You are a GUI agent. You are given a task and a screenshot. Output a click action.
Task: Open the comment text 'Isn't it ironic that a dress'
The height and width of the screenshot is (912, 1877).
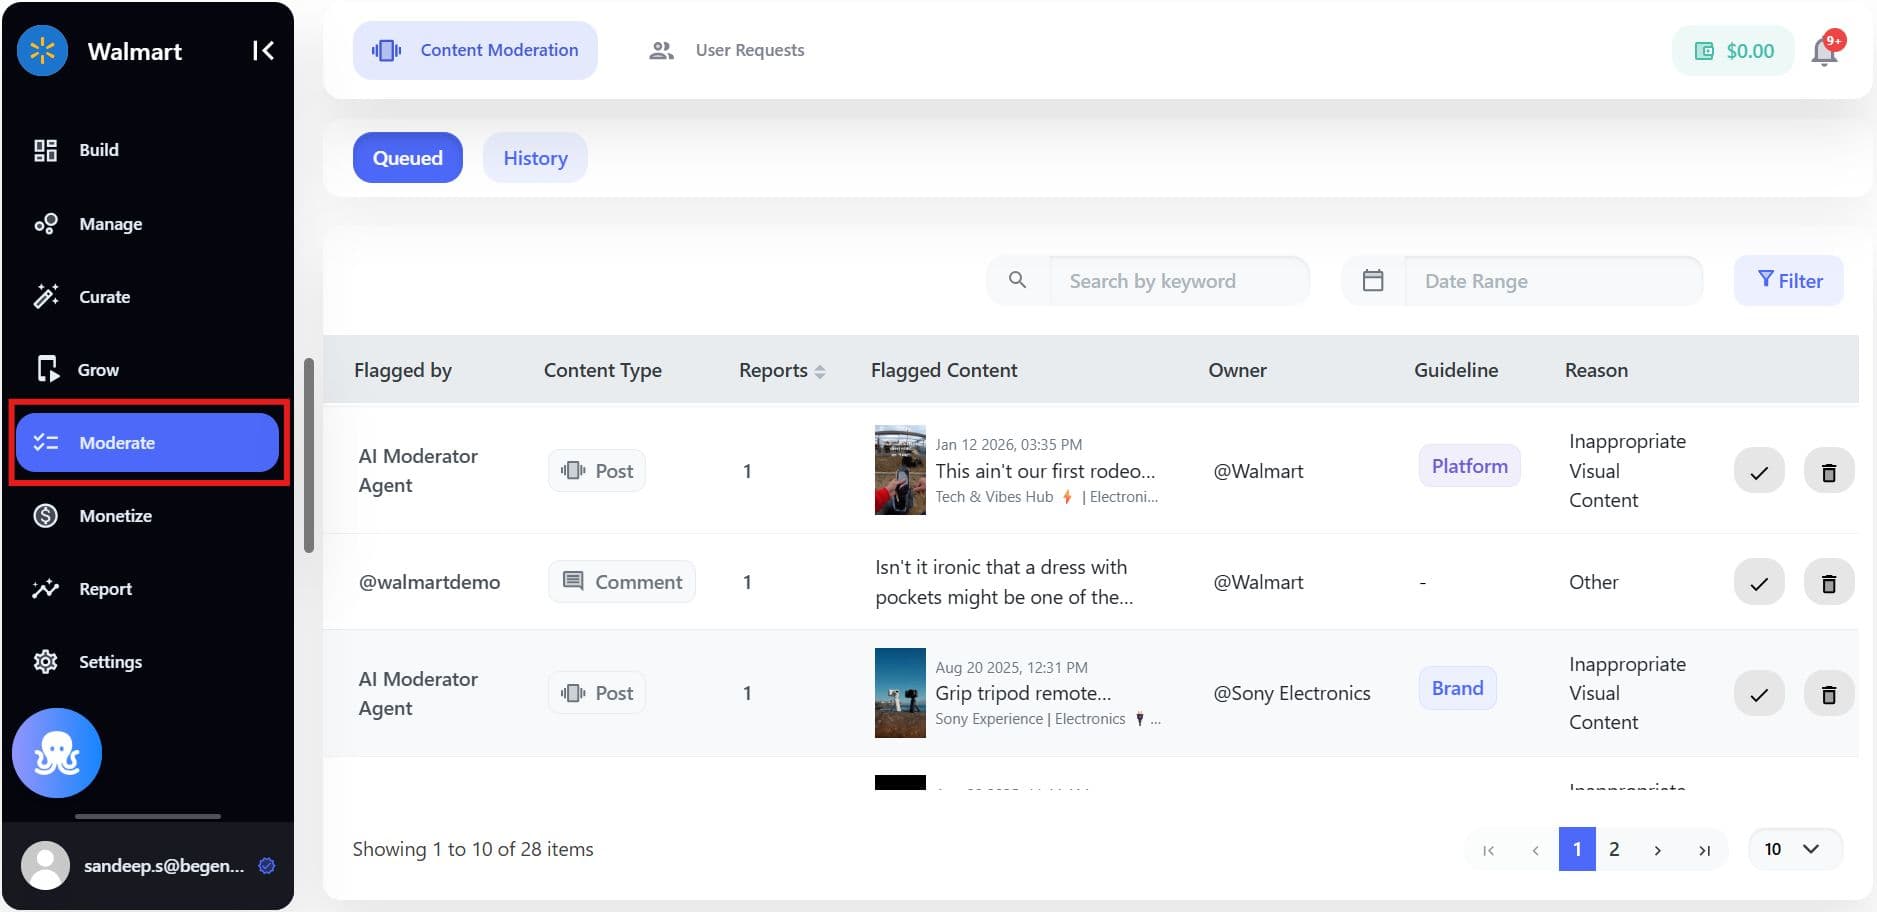tap(1003, 582)
